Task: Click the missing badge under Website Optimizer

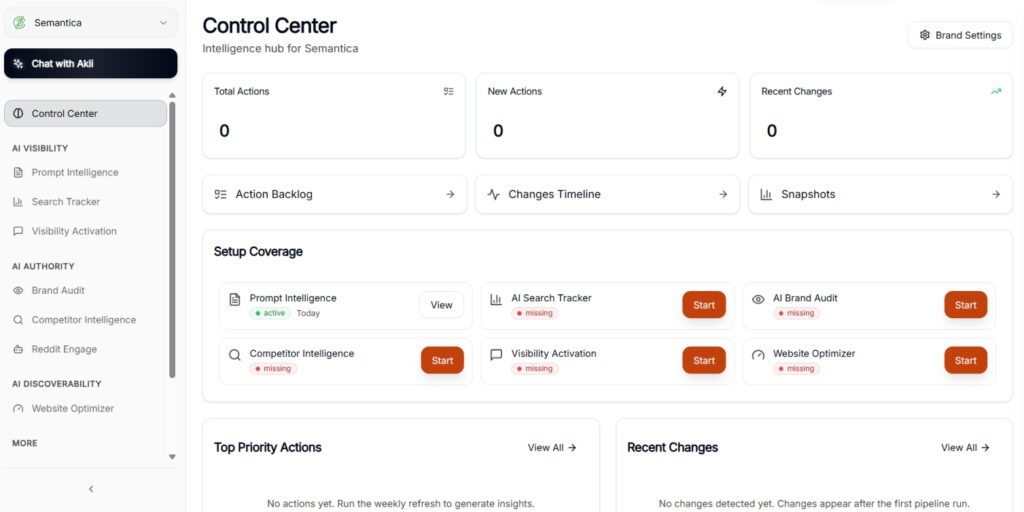Action: point(797,369)
